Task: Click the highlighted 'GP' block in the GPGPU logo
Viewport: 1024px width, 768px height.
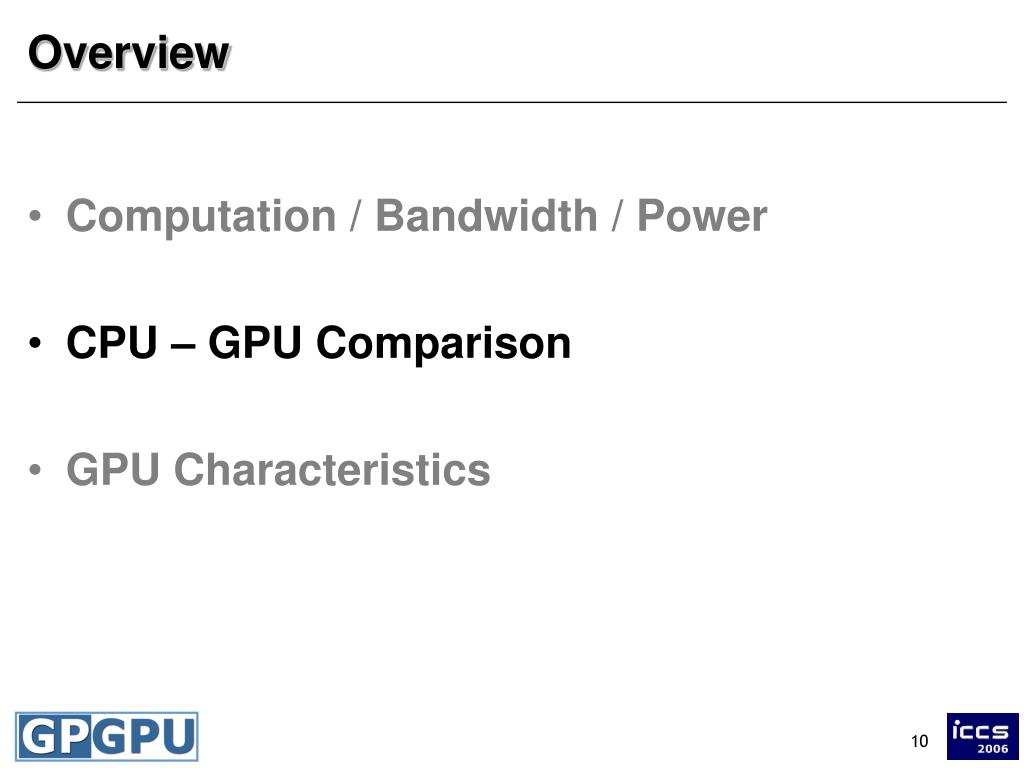Action: (54, 737)
